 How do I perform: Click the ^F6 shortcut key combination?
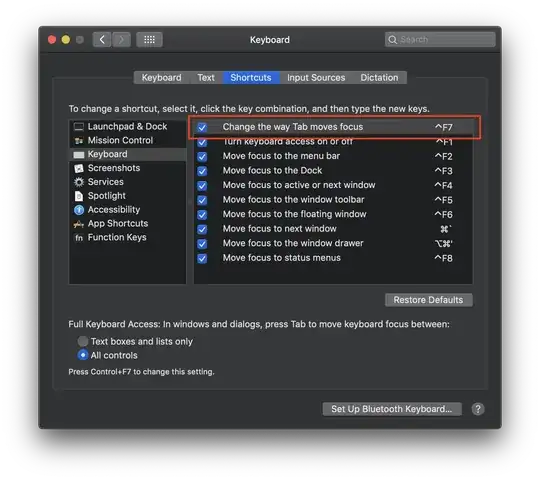(444, 215)
